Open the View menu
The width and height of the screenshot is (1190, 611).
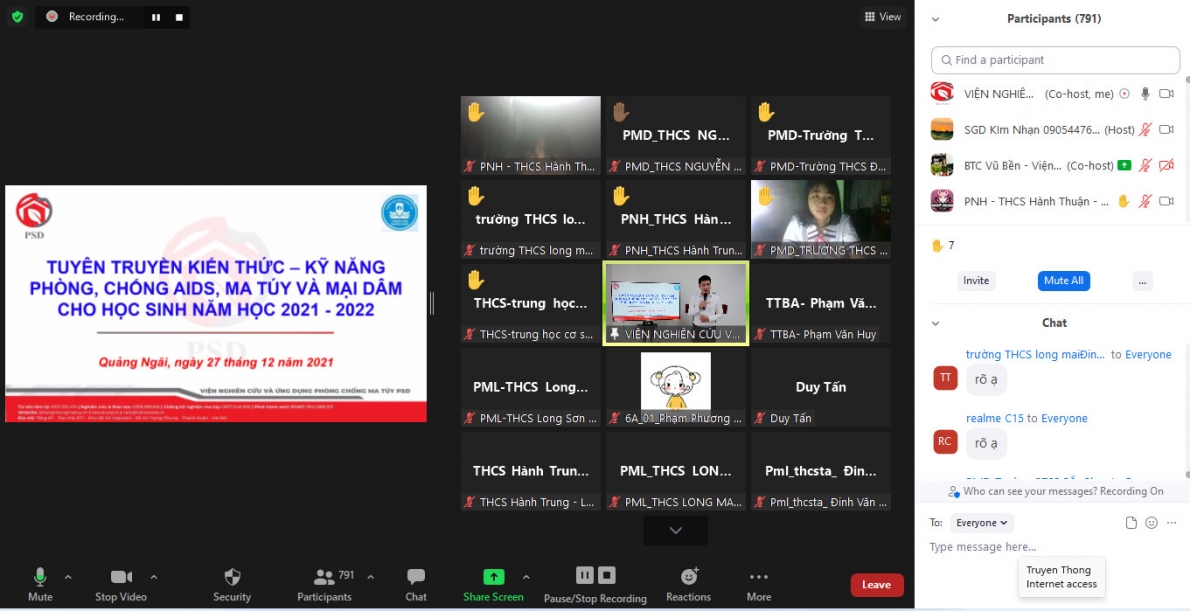[x=882, y=16]
